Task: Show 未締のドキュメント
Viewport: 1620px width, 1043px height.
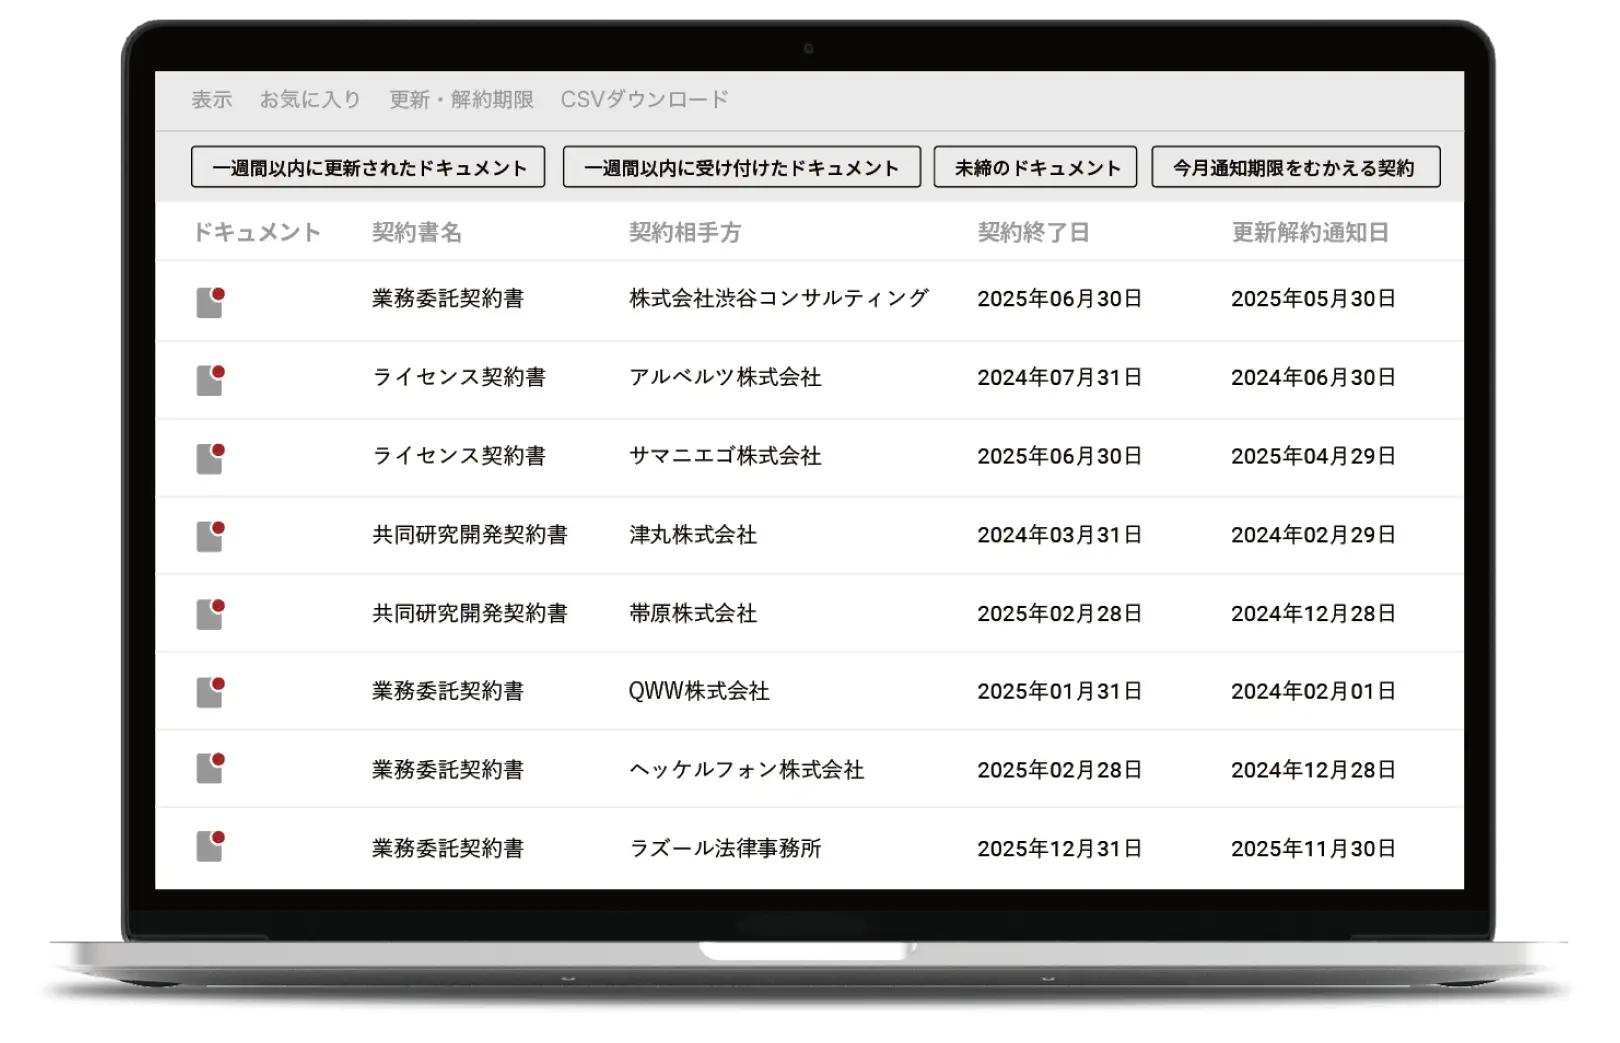Action: pyautogui.click(x=1036, y=167)
